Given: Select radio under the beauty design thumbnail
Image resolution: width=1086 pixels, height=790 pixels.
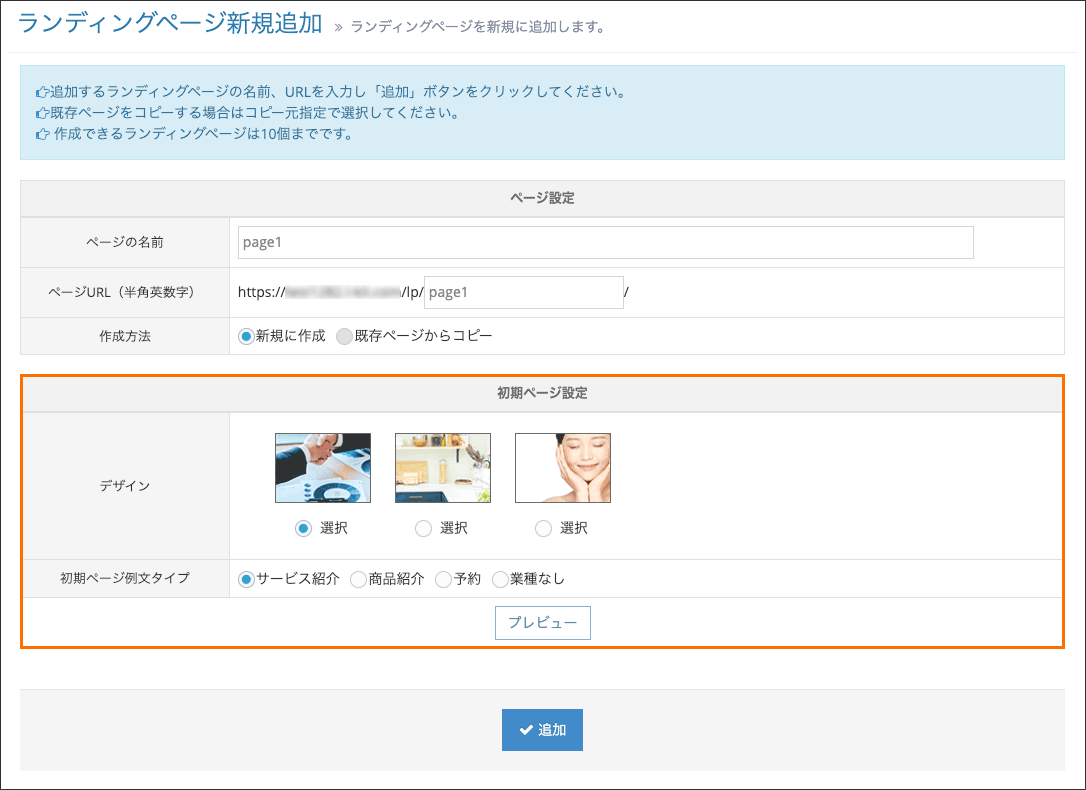Looking at the screenshot, I should pos(543,529).
